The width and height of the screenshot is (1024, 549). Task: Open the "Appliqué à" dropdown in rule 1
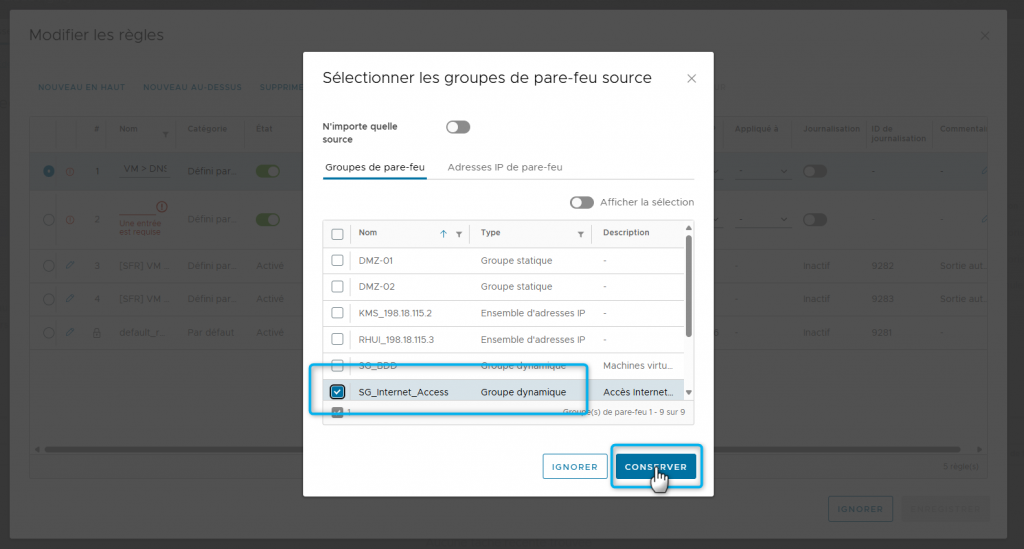763,171
